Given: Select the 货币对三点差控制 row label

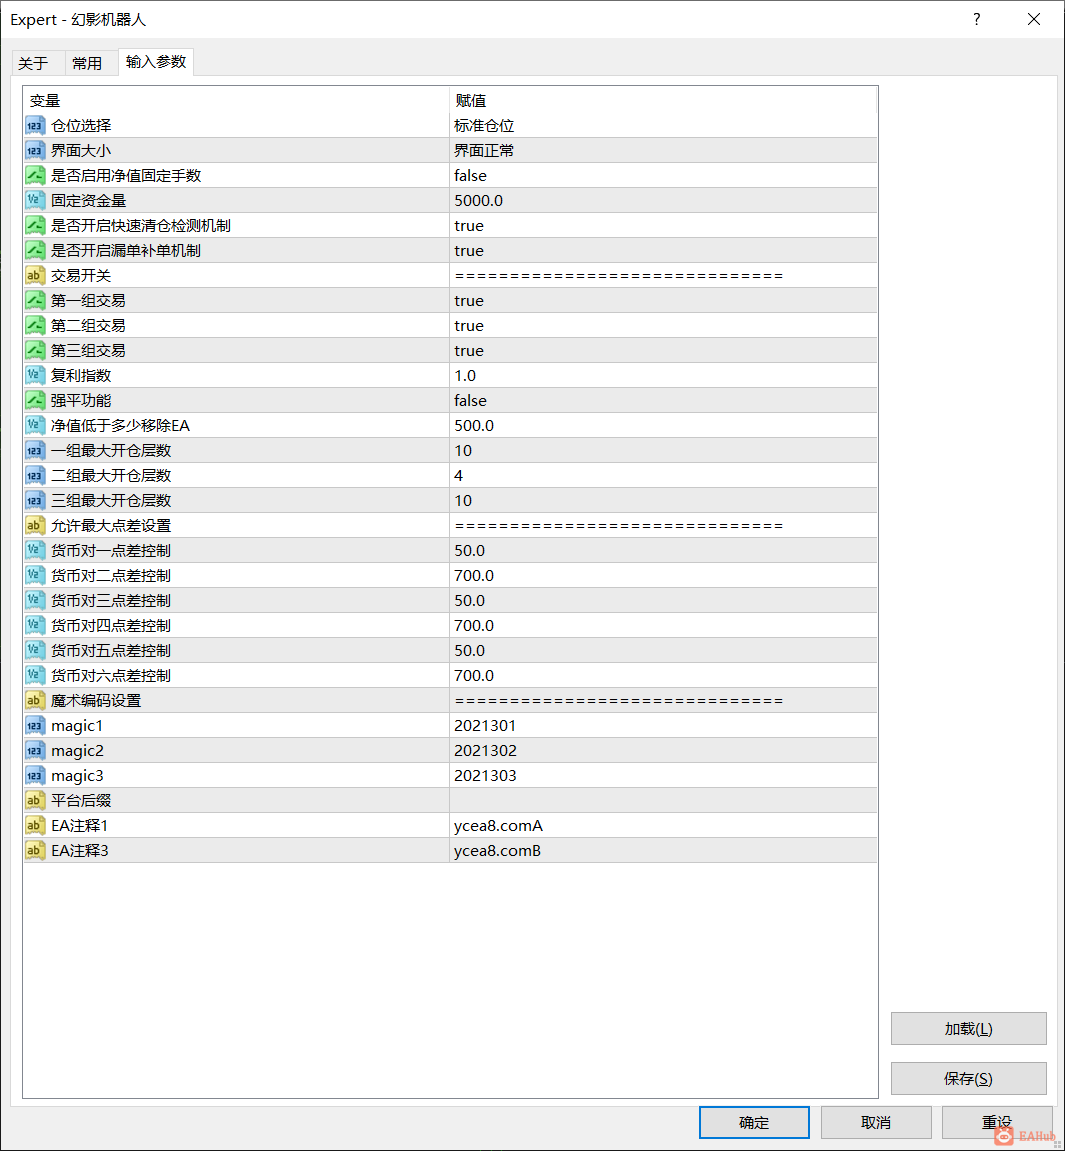Looking at the screenshot, I should click(x=111, y=600).
